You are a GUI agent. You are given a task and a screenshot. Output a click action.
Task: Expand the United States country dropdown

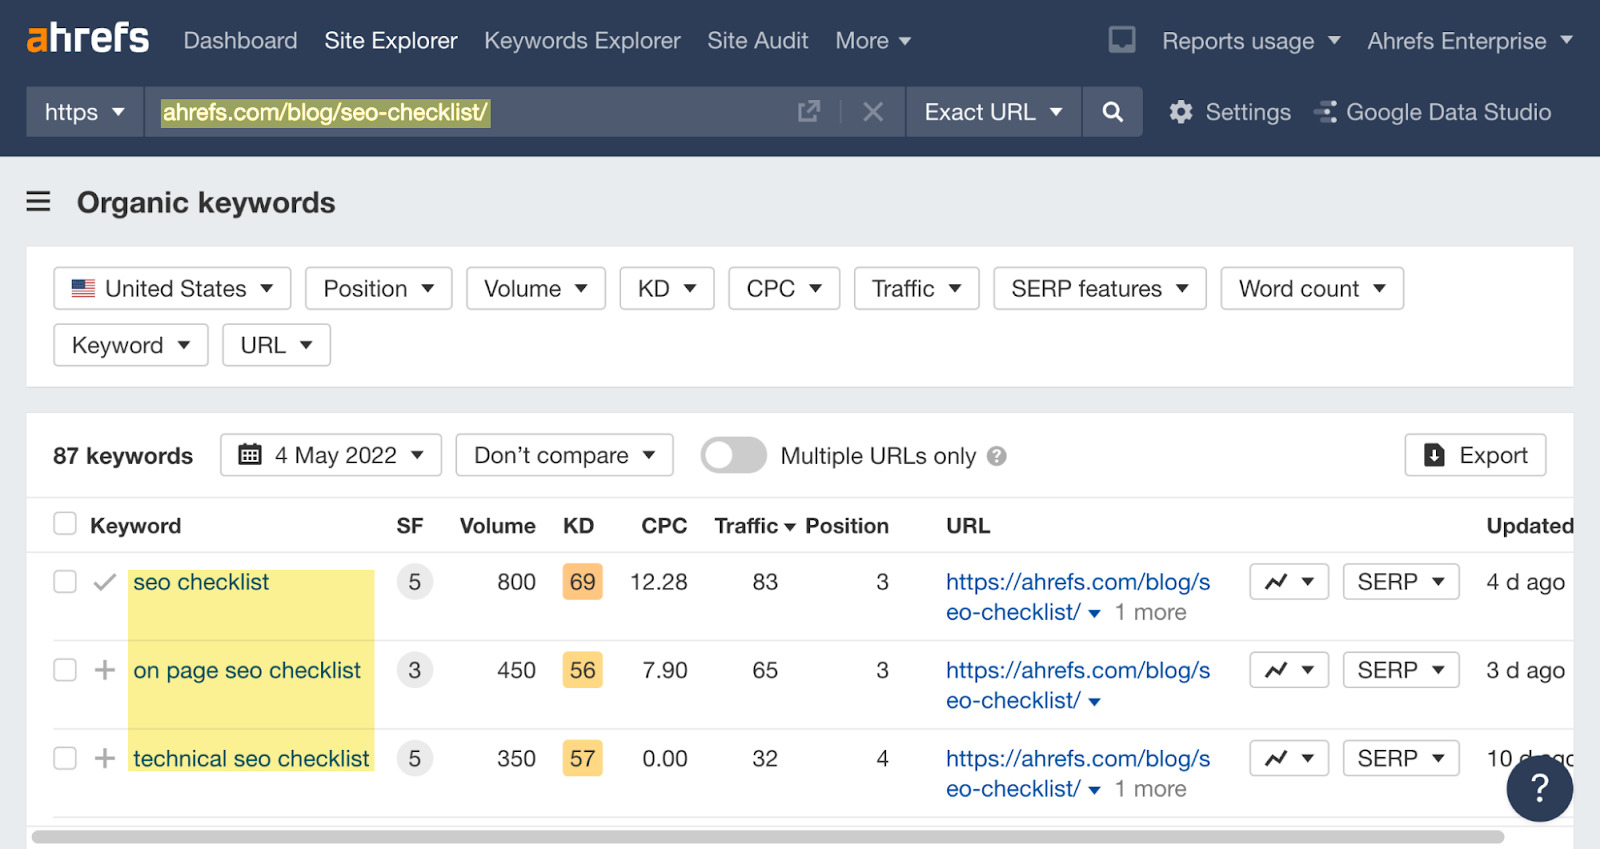(x=172, y=289)
